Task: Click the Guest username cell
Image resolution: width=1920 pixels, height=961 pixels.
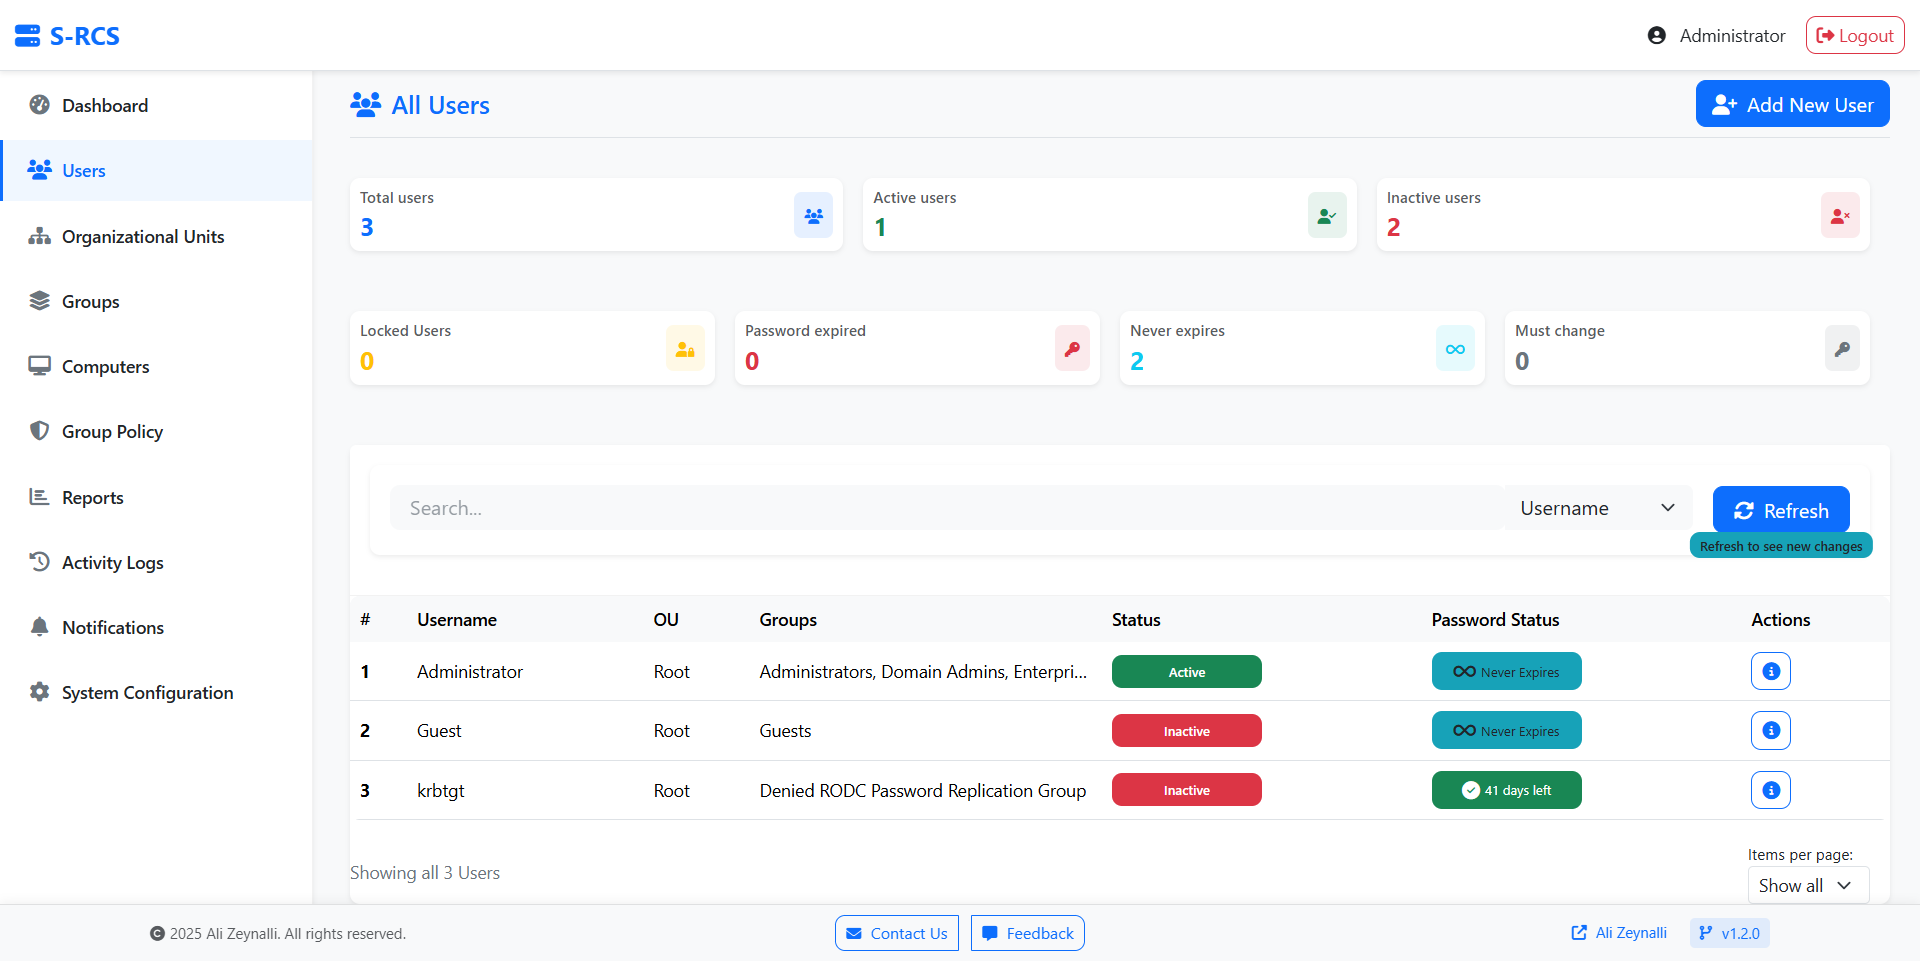Action: (x=439, y=731)
